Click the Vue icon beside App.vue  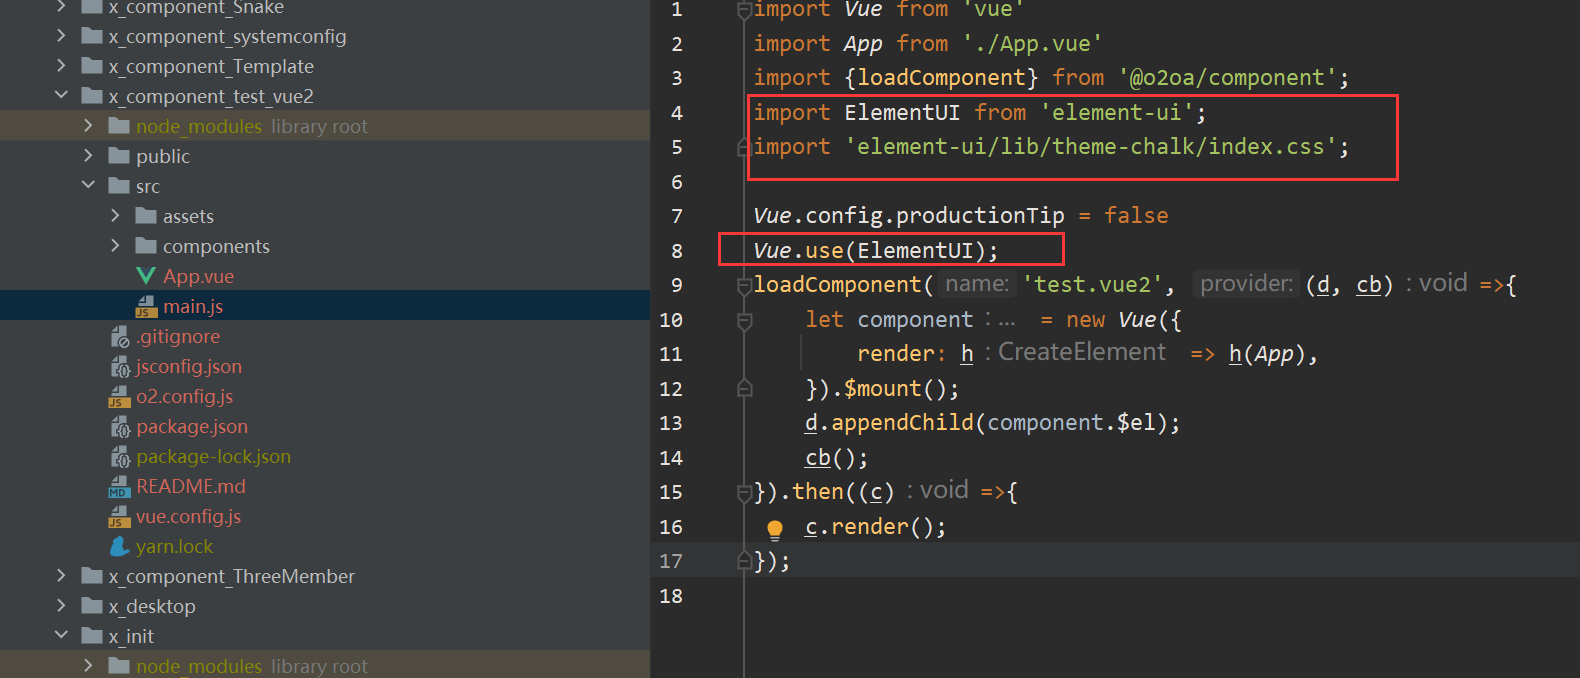(146, 276)
